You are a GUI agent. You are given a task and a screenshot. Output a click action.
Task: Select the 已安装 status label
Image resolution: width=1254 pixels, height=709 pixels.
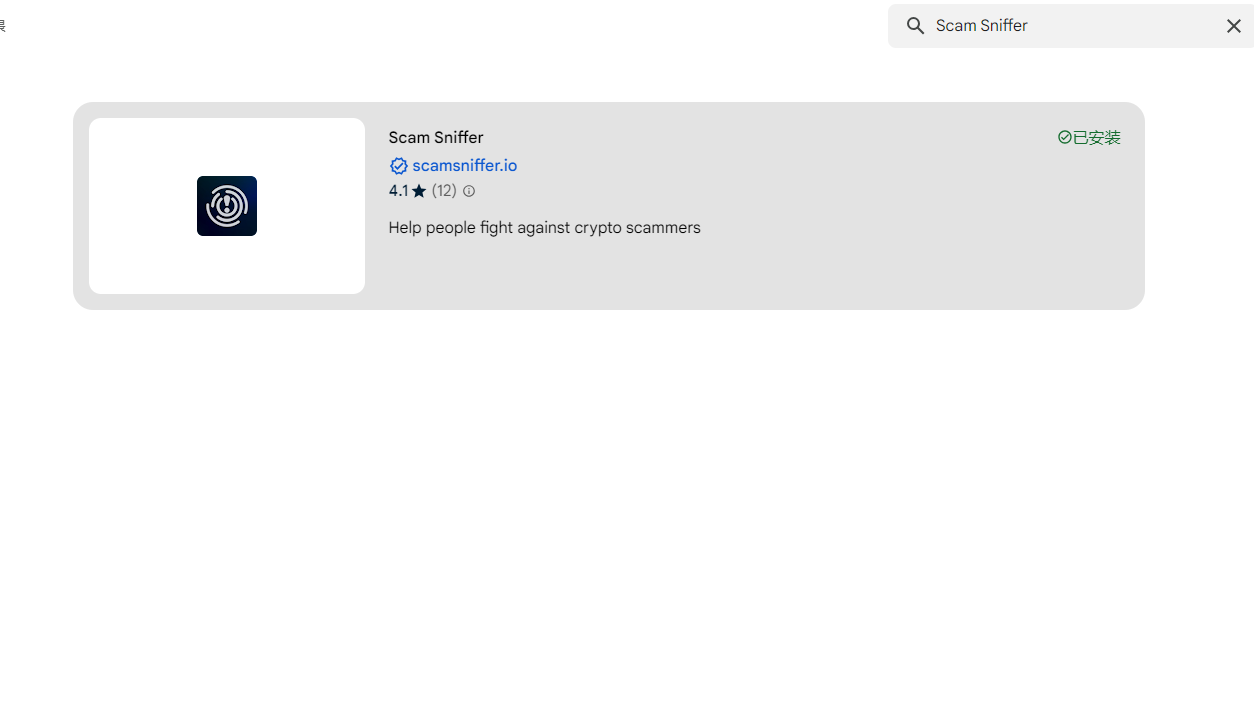pyautogui.click(x=1097, y=137)
